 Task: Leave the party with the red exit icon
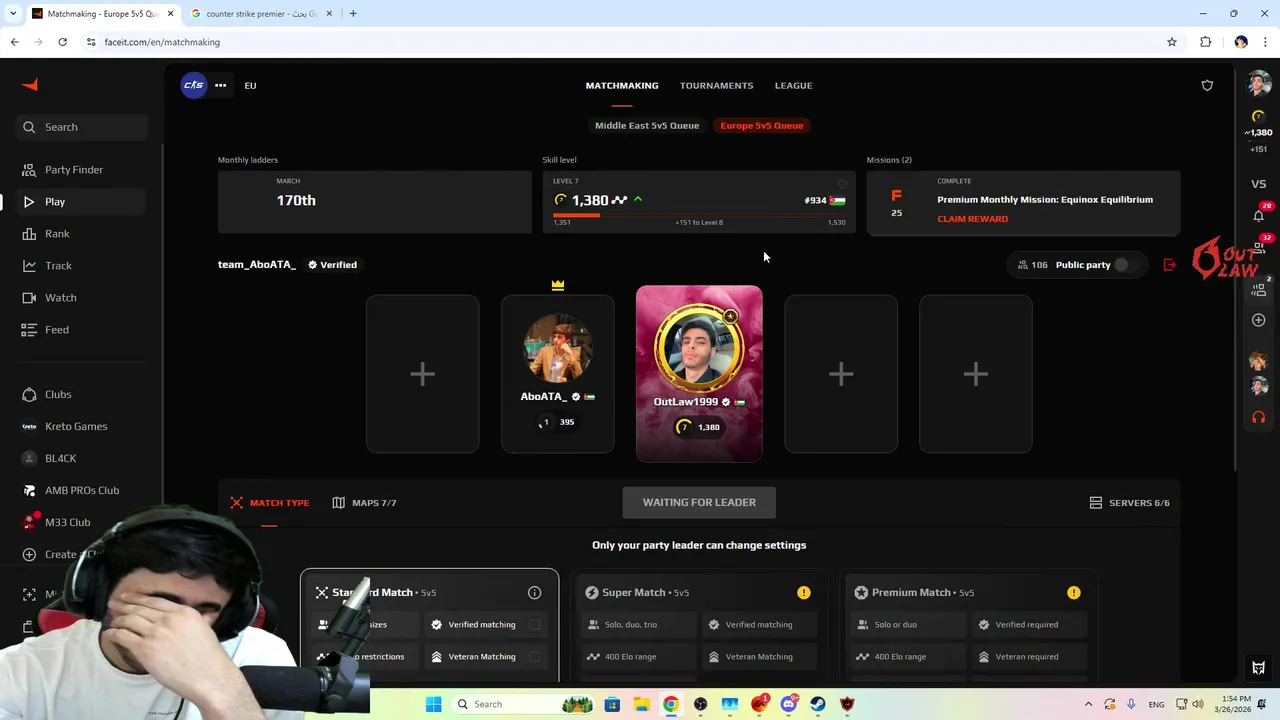[x=1169, y=265]
